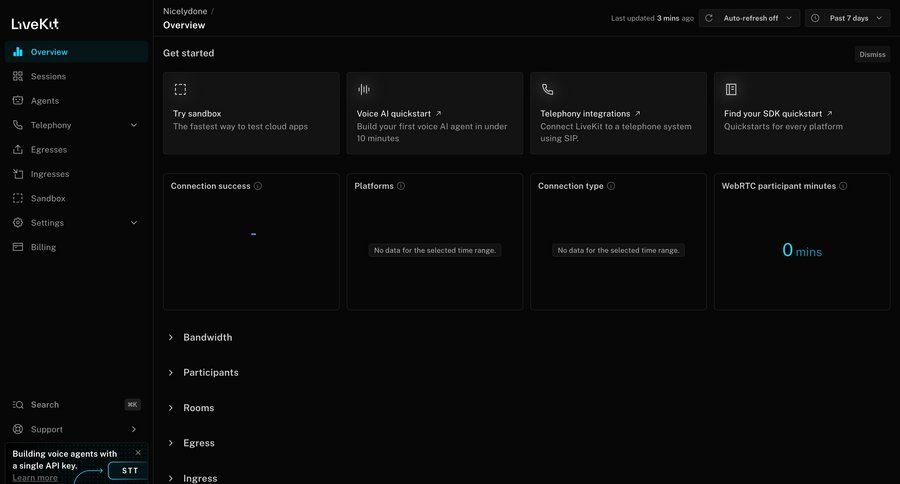
Task: Open the Ingresses page
Action: pyautogui.click(x=76, y=173)
